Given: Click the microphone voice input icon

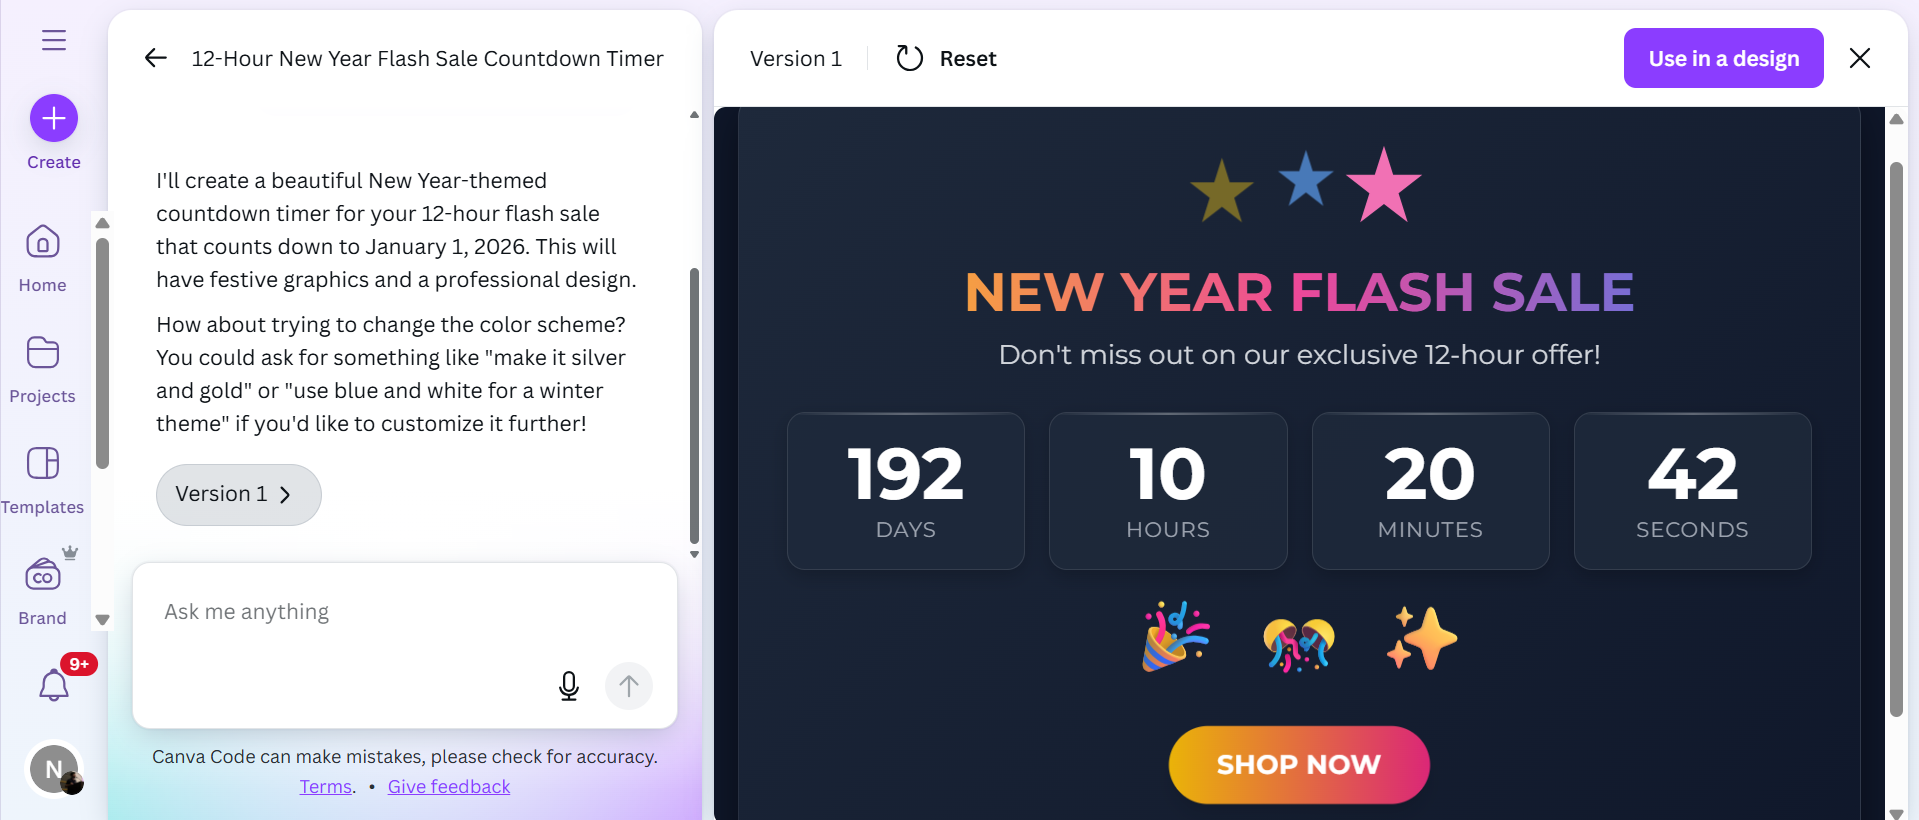Looking at the screenshot, I should click(x=569, y=686).
